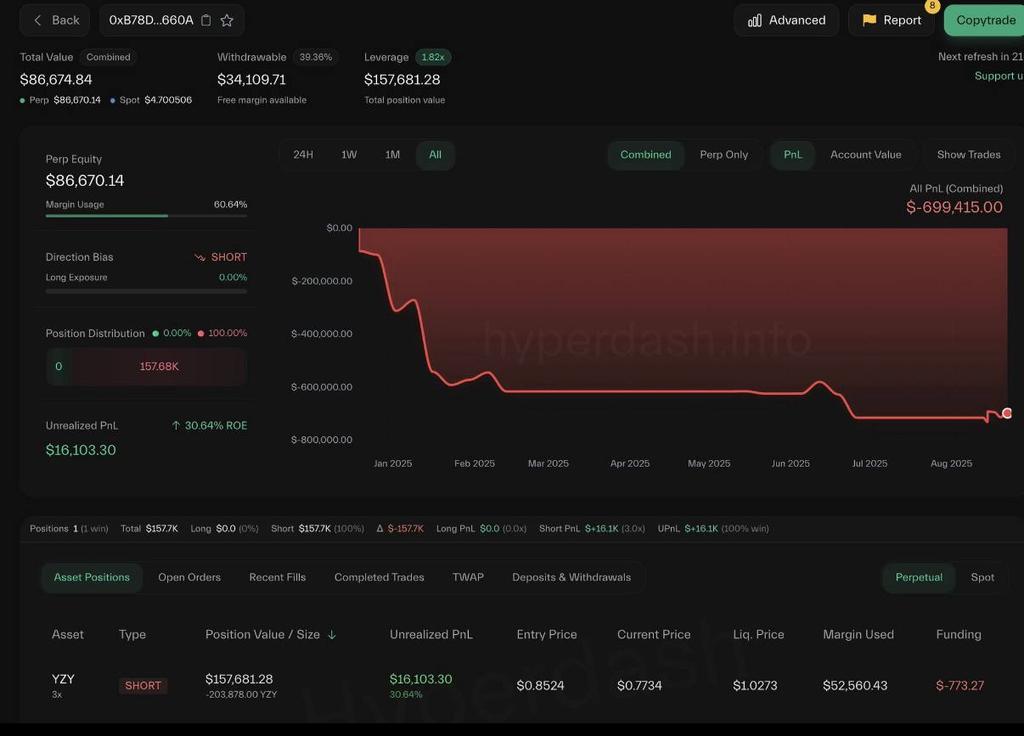Viewport: 1024px width, 736px height.
Task: Open the Open Orders tab
Action: coord(189,577)
